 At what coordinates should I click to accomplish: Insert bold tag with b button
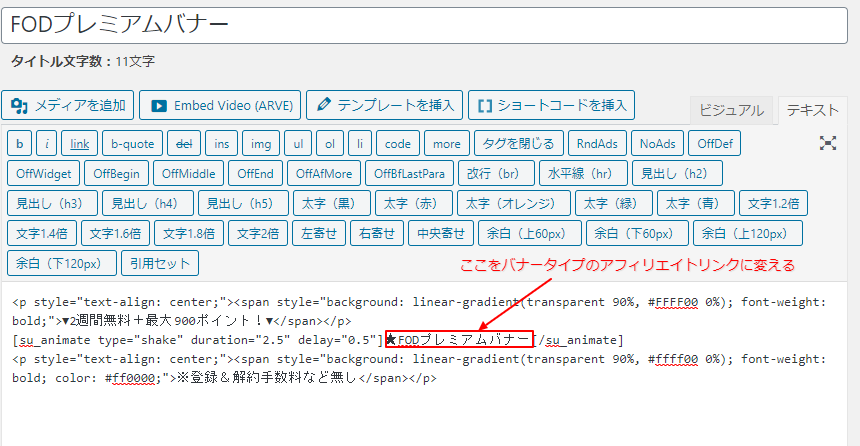[20, 144]
